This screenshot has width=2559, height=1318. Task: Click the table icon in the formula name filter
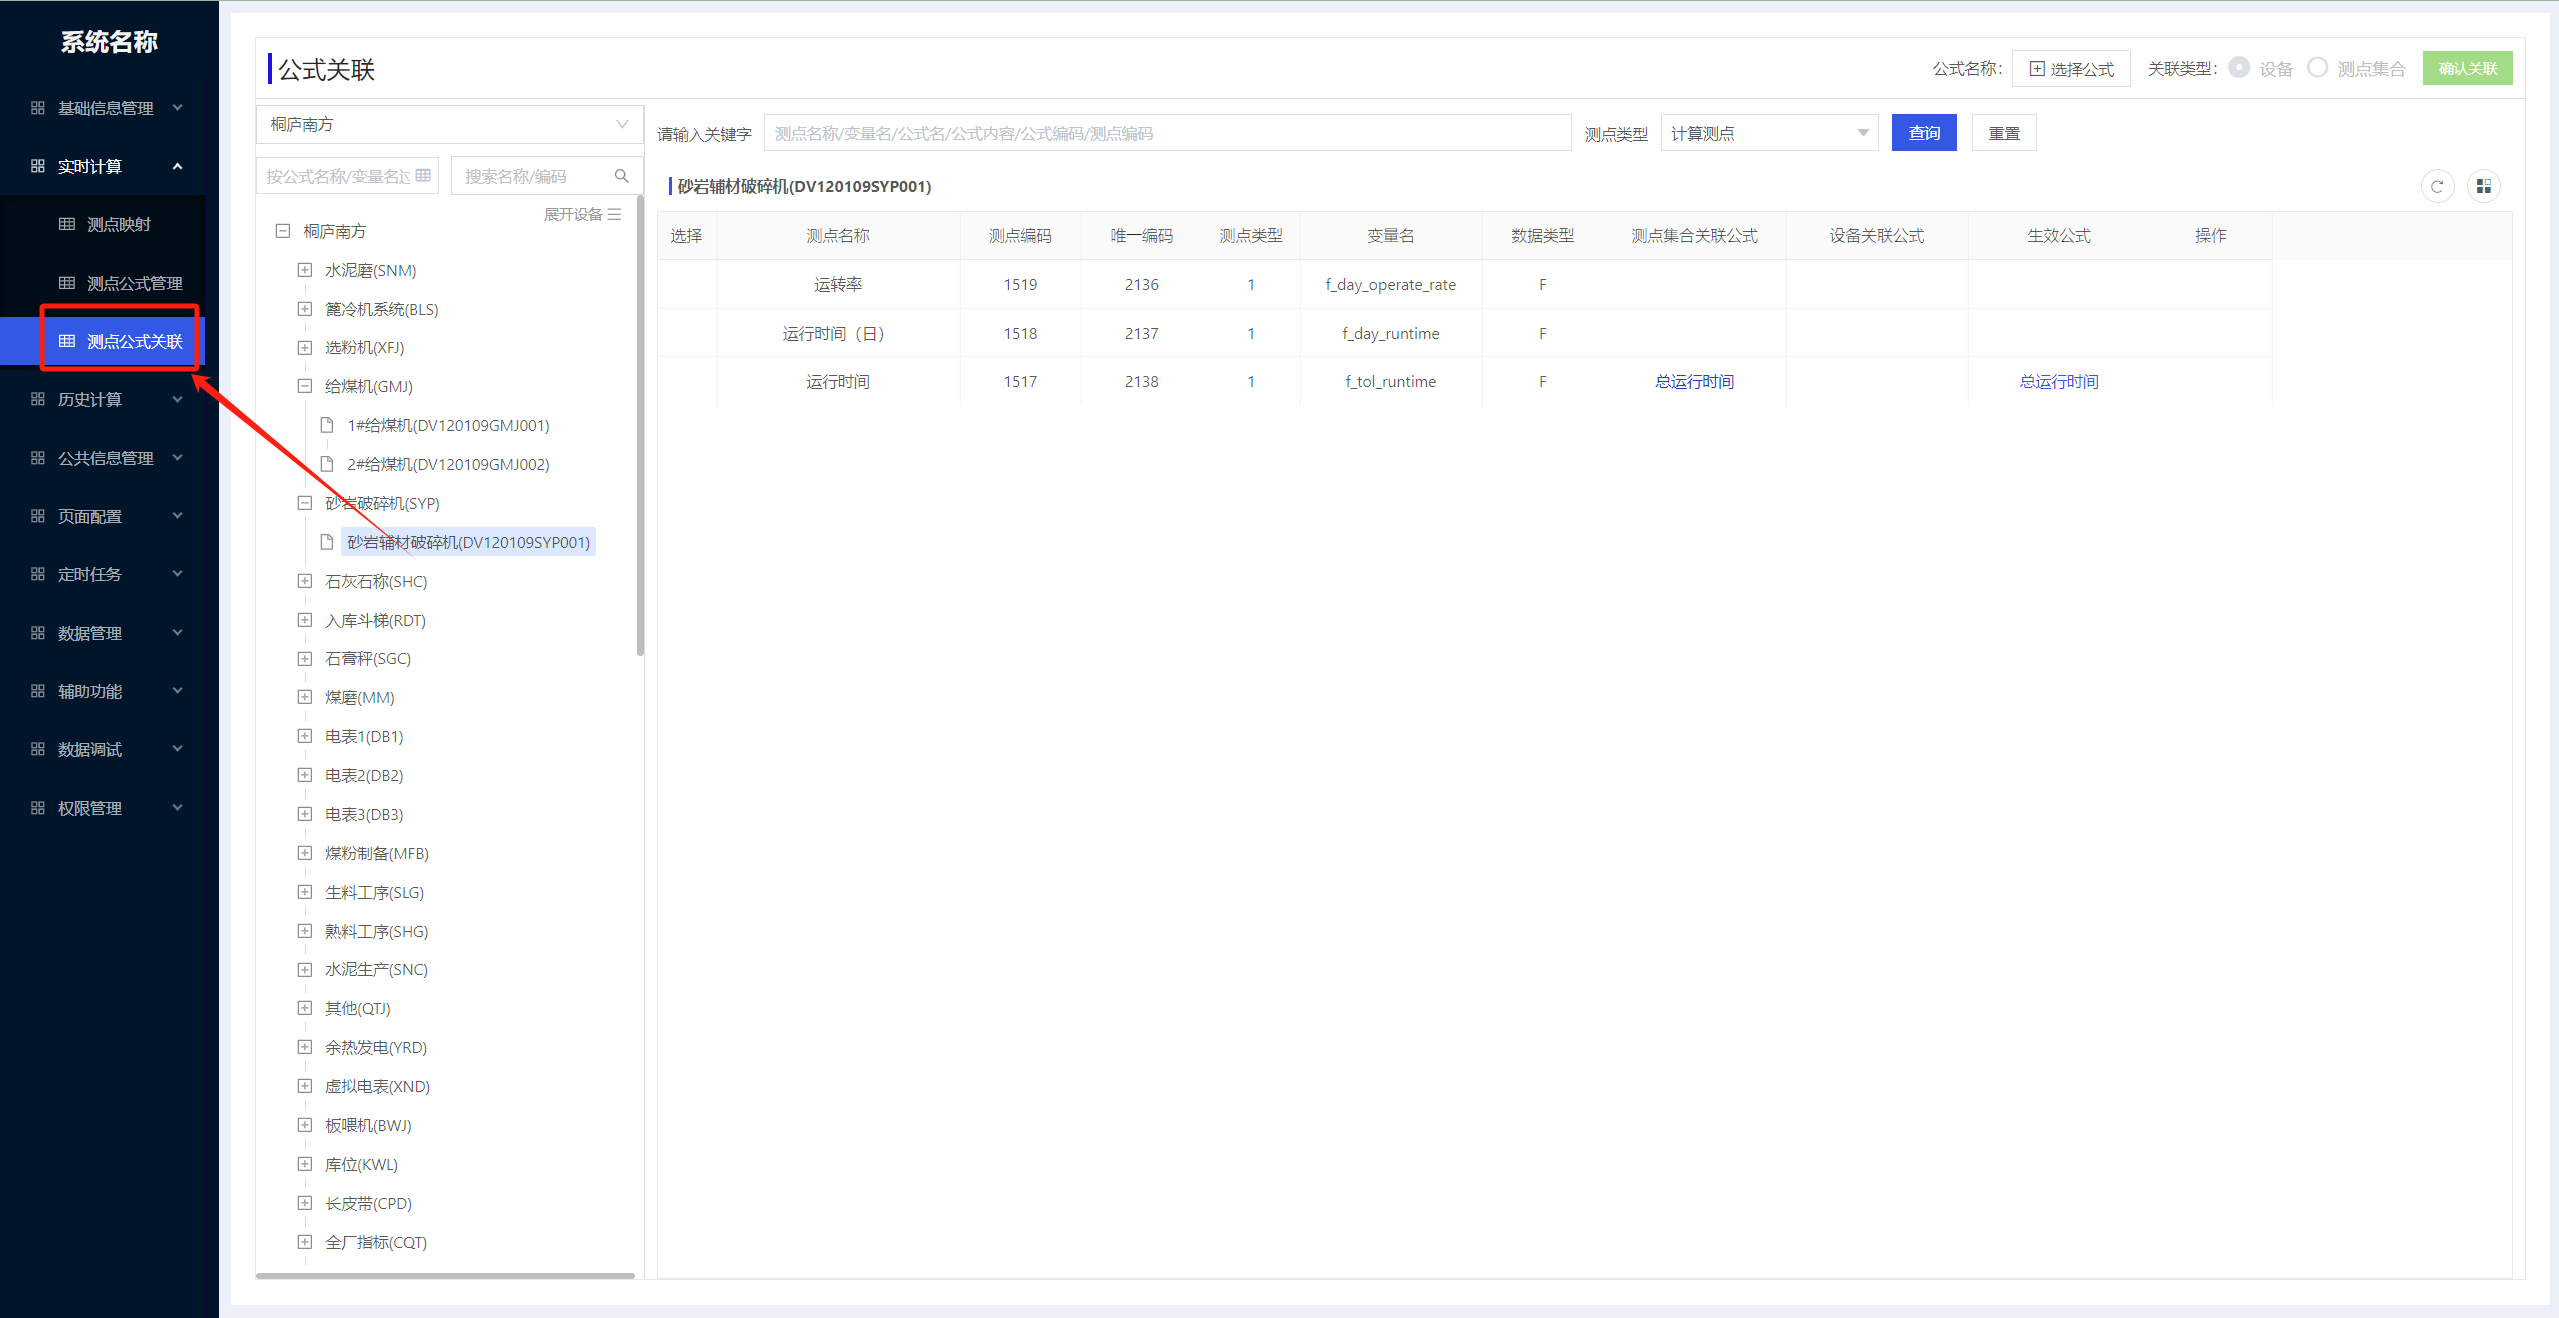pyautogui.click(x=424, y=176)
